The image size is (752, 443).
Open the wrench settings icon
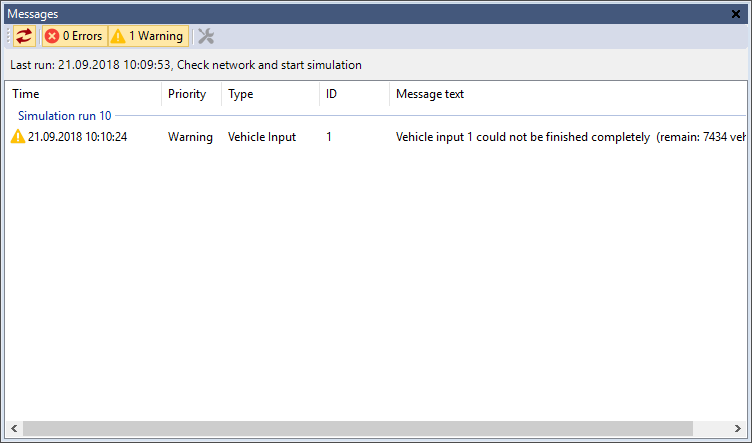(206, 36)
